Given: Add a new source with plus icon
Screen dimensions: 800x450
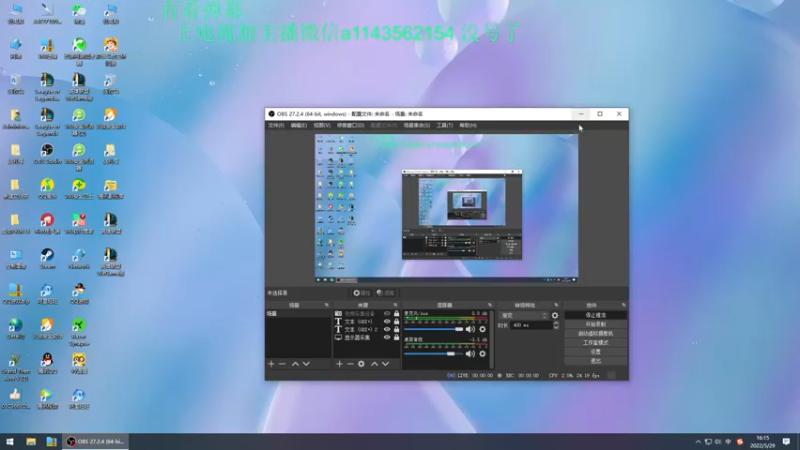Looking at the screenshot, I should click(339, 364).
